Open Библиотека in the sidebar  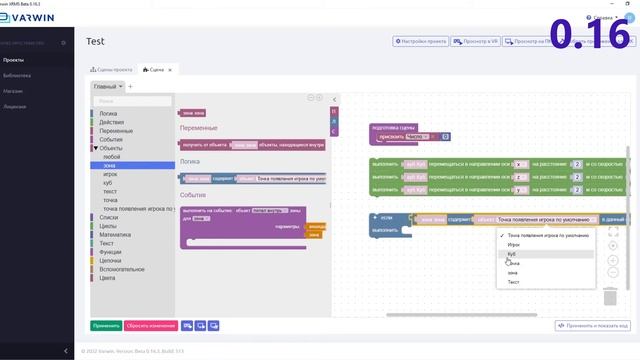[x=17, y=76]
